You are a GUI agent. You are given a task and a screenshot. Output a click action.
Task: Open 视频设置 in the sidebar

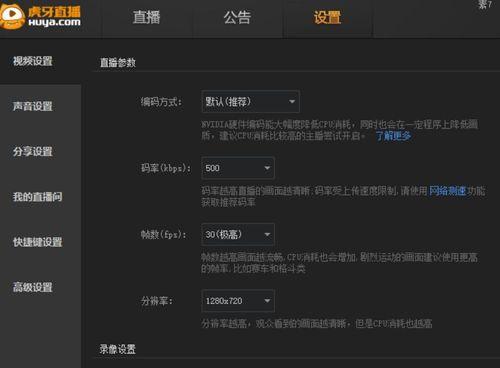point(33,61)
